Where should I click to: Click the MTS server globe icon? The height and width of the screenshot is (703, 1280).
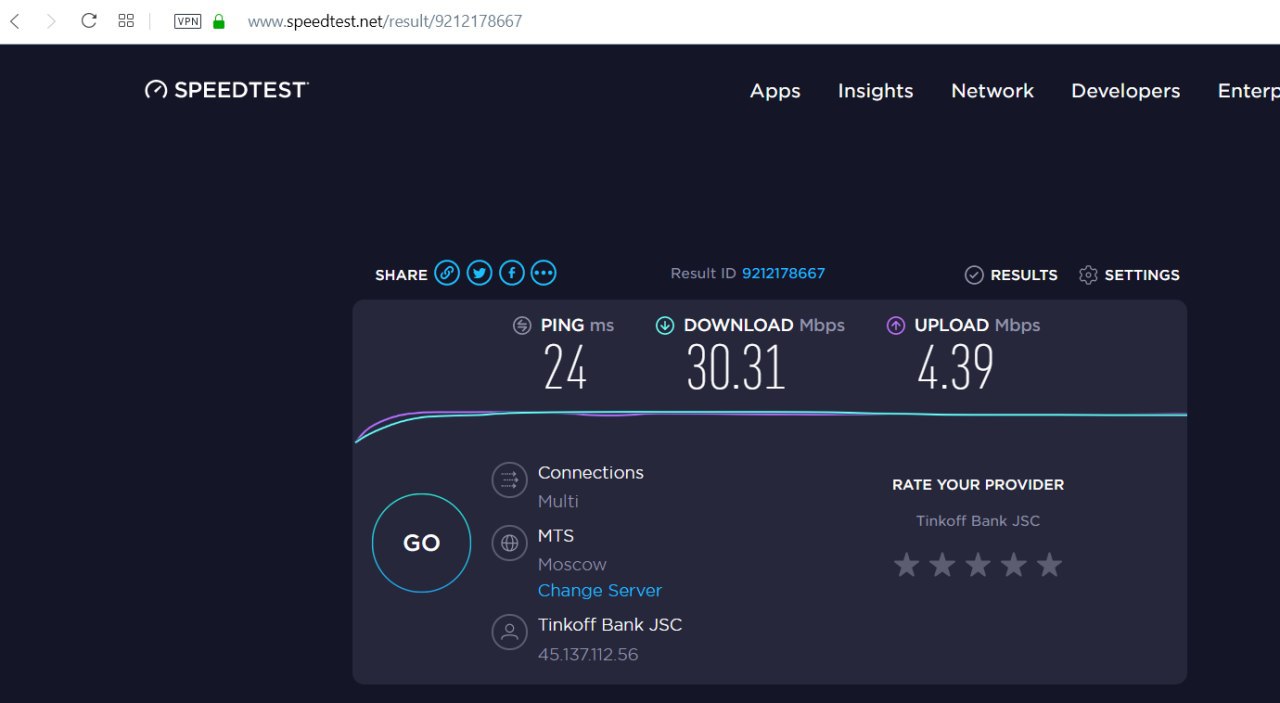click(x=509, y=543)
